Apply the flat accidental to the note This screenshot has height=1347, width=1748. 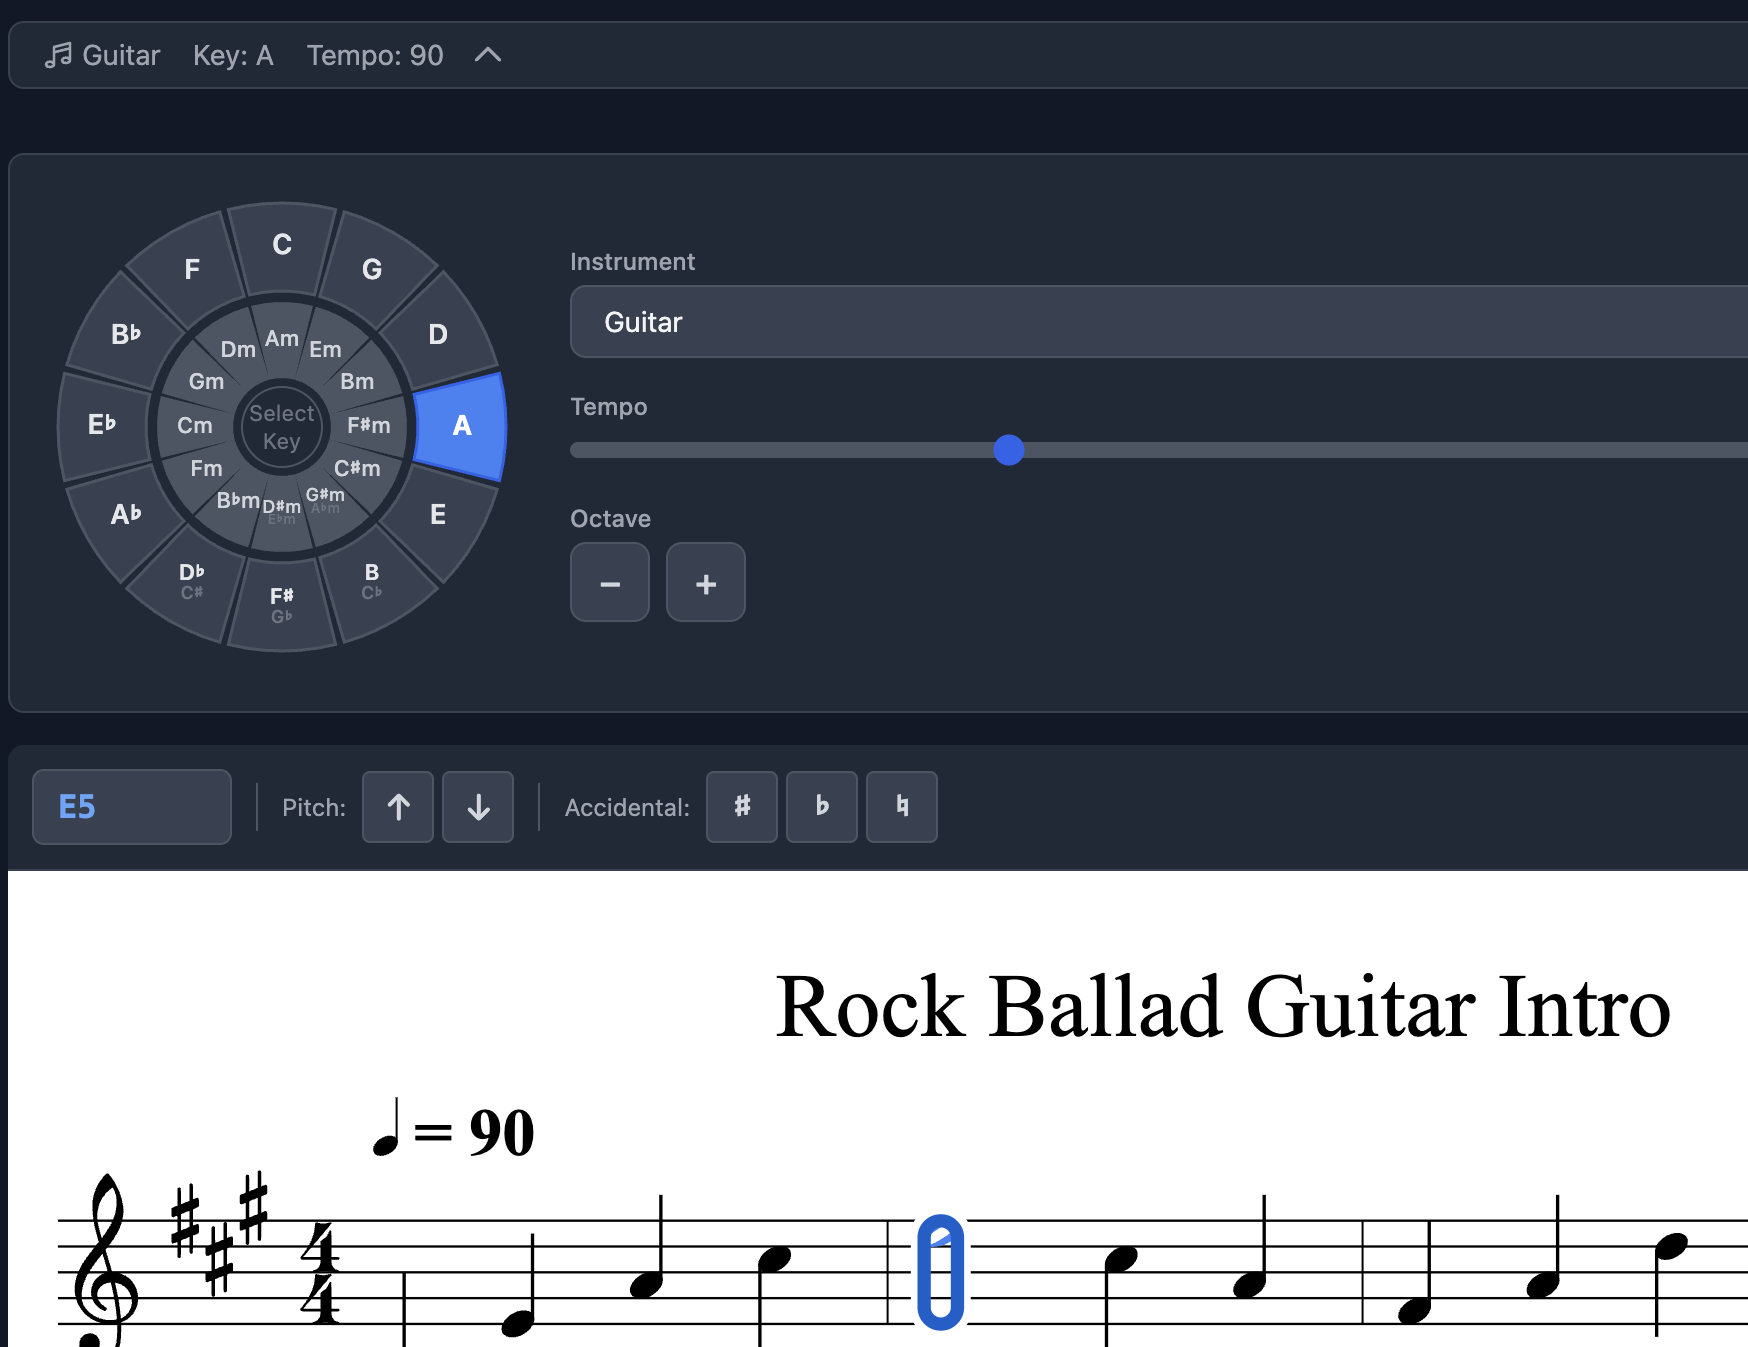[821, 807]
